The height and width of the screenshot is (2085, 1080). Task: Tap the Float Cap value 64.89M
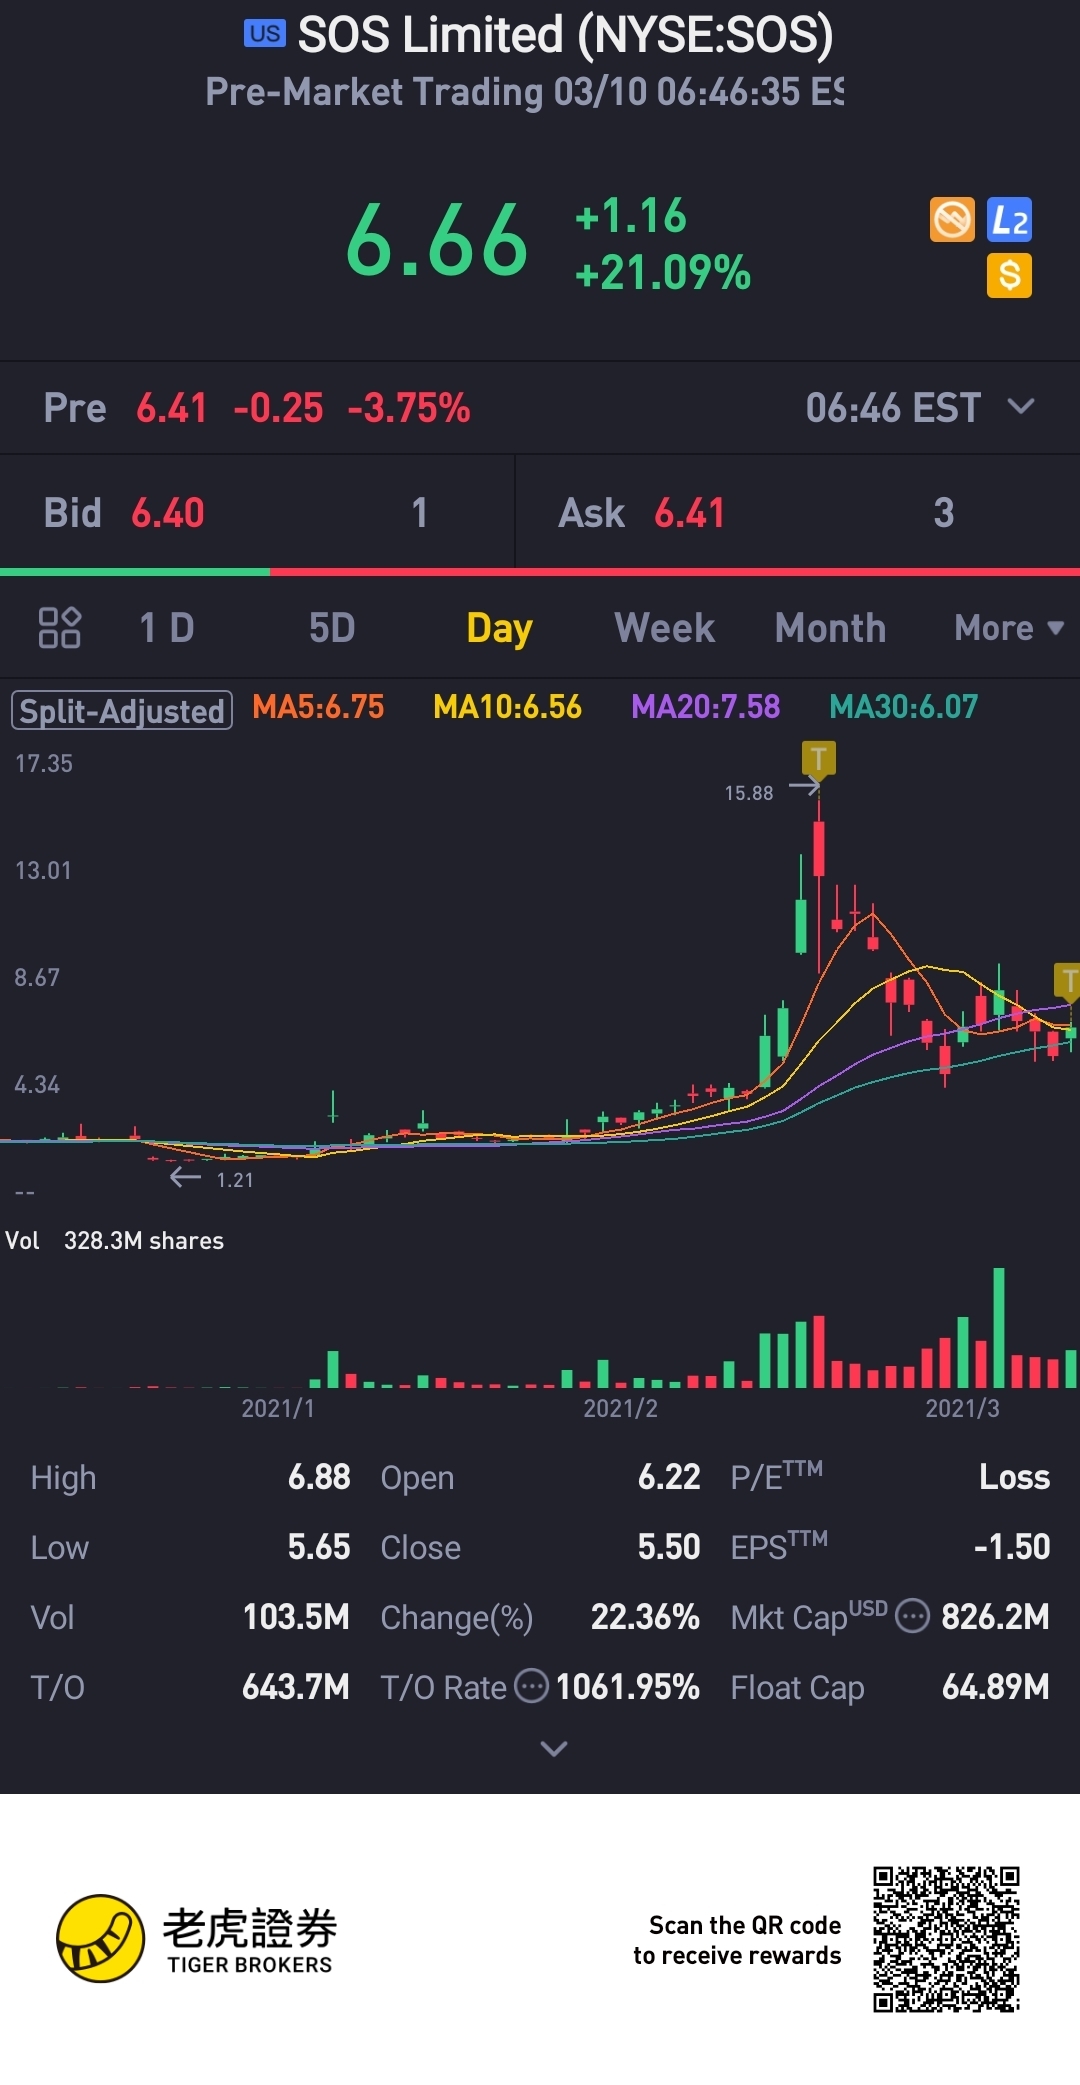tap(996, 1687)
